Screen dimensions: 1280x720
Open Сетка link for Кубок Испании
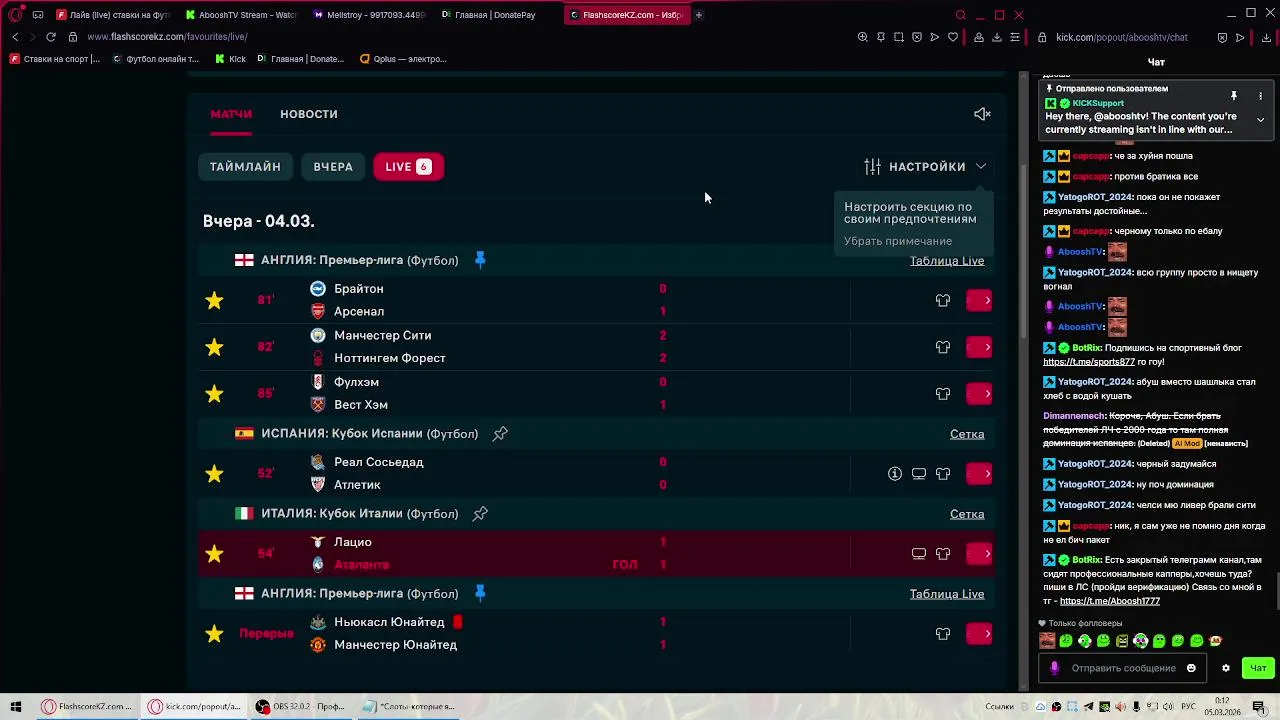point(967,434)
